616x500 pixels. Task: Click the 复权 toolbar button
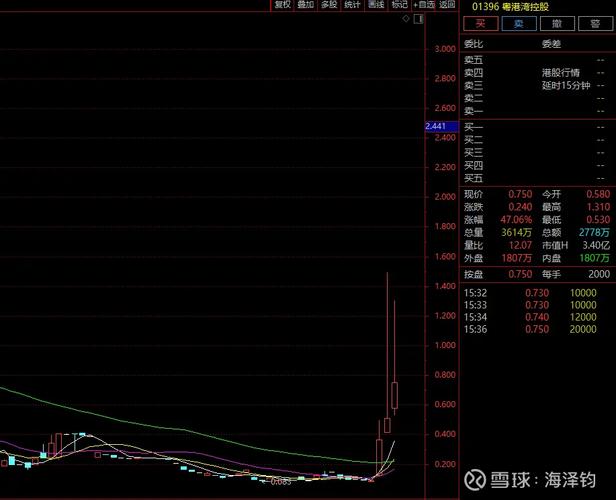(282, 5)
